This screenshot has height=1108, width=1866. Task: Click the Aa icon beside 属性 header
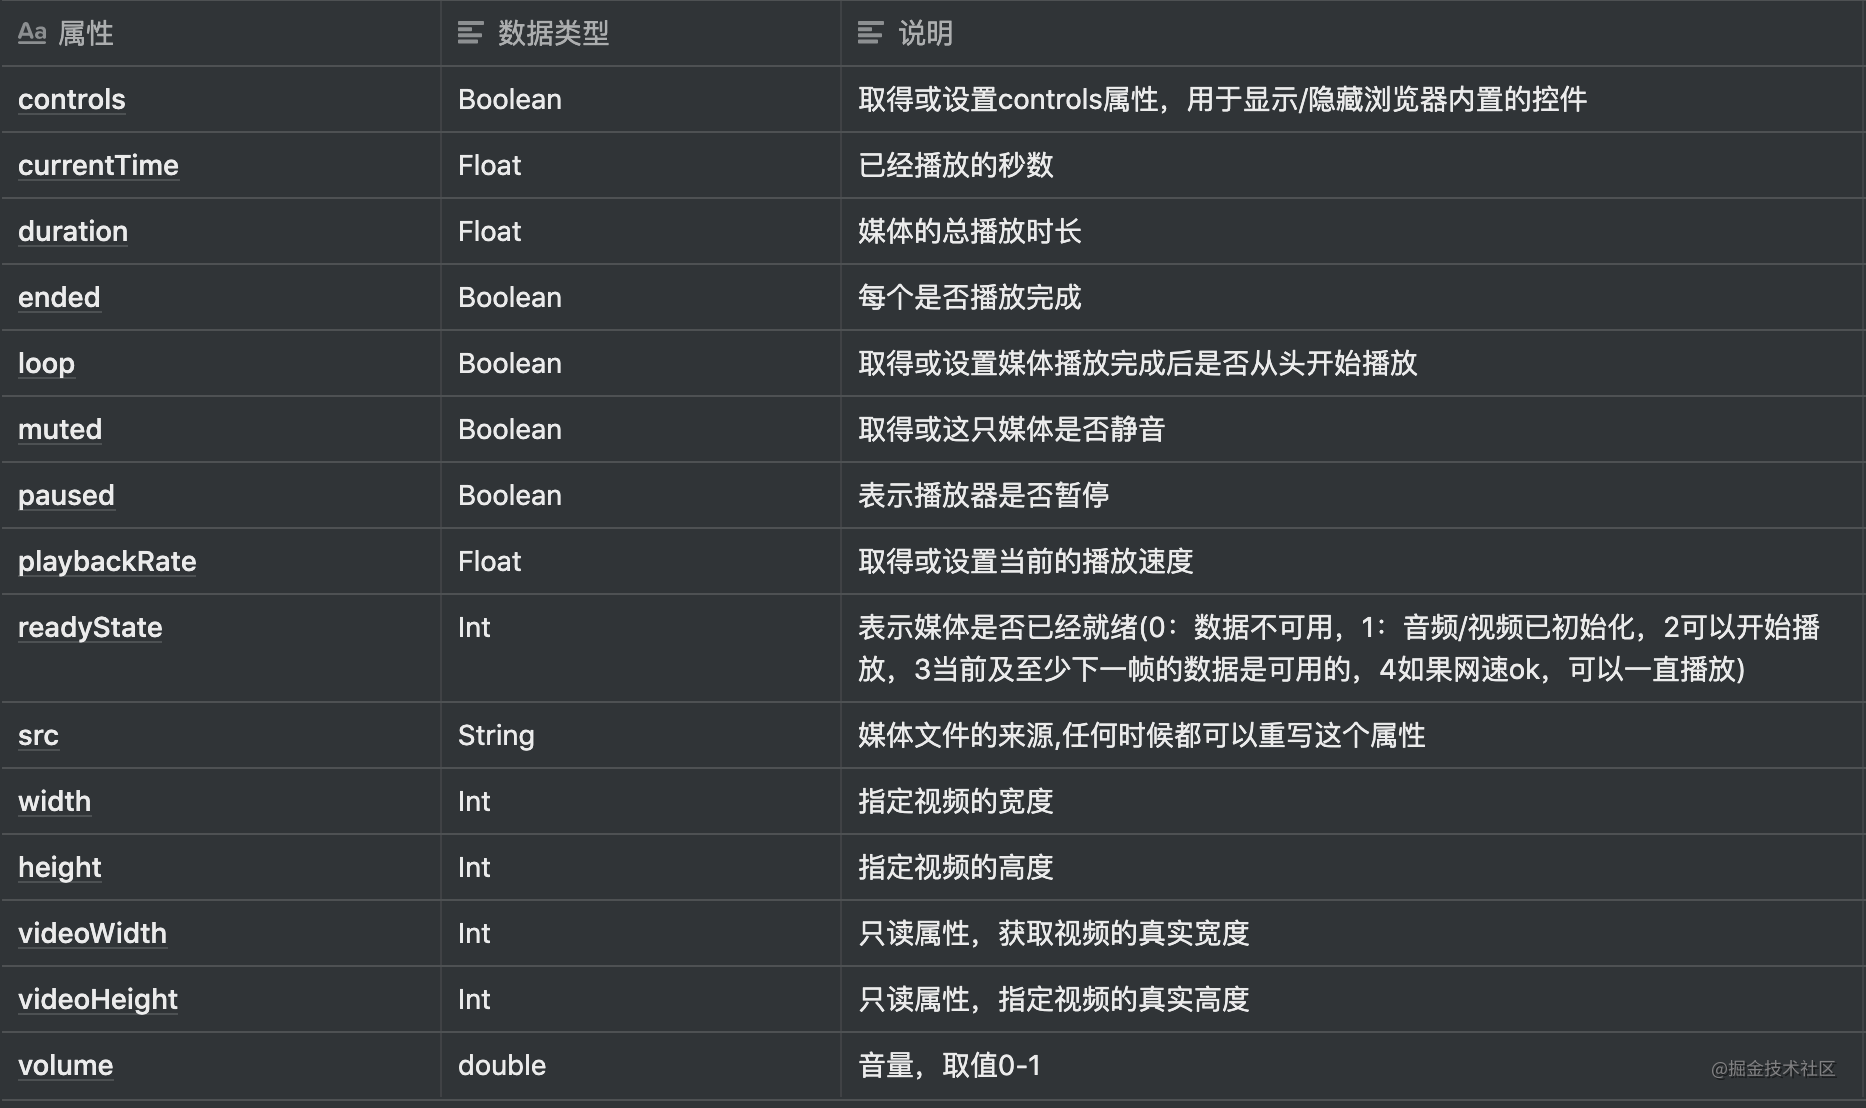tap(32, 33)
